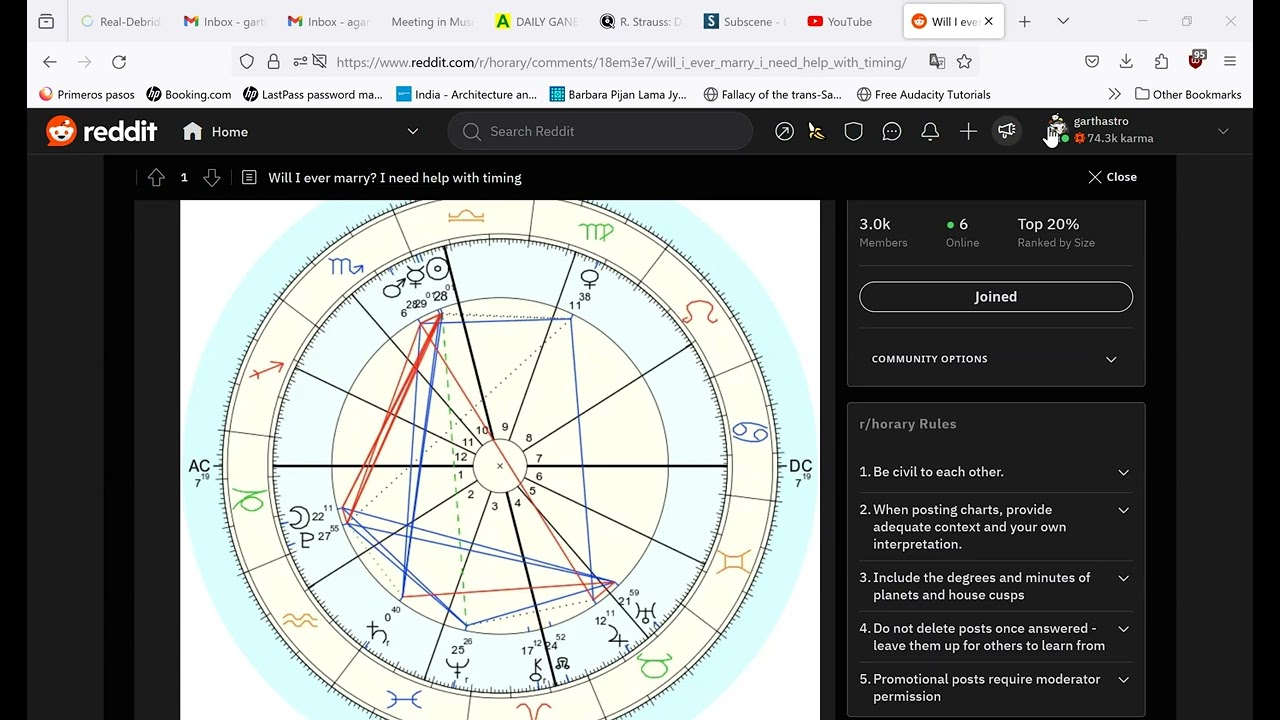Open the moderation shield icon
This screenshot has height=720, width=1280.
pos(853,132)
